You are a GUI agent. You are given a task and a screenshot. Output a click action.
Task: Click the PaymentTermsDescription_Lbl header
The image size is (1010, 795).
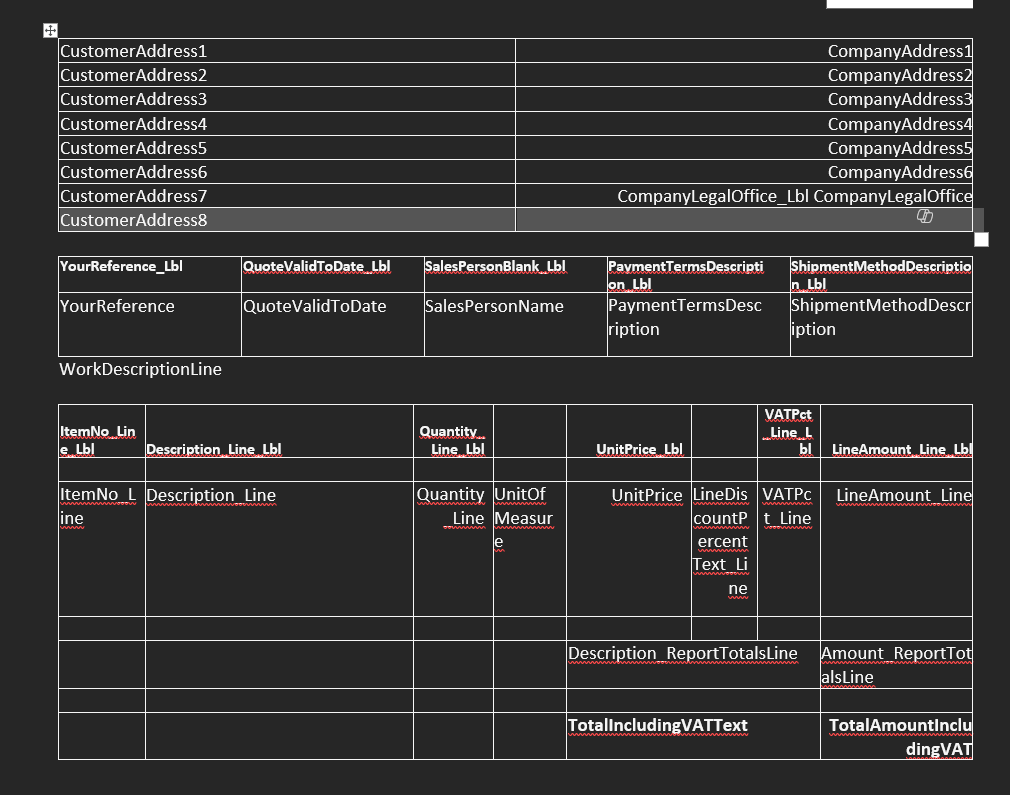coord(684,274)
